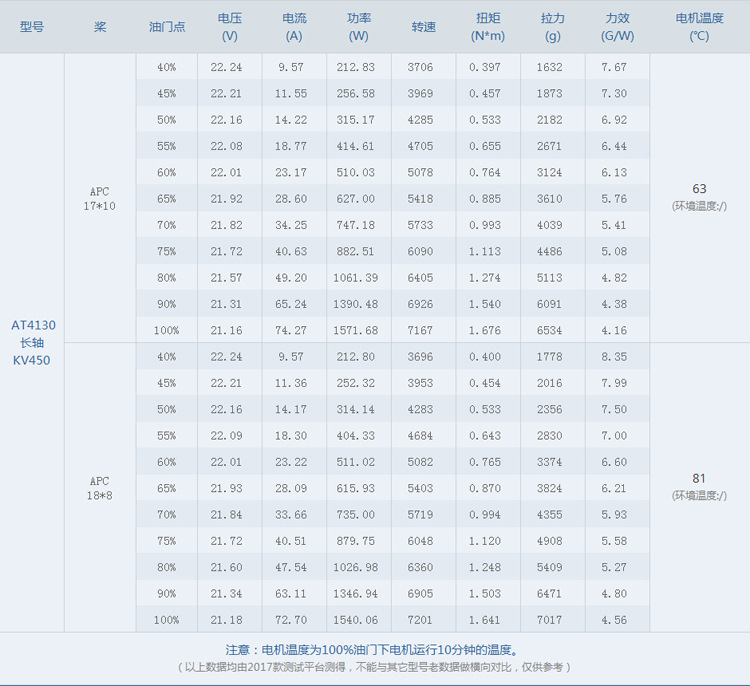
Task: Select the 1.676 torque value cell
Action: (x=485, y=330)
